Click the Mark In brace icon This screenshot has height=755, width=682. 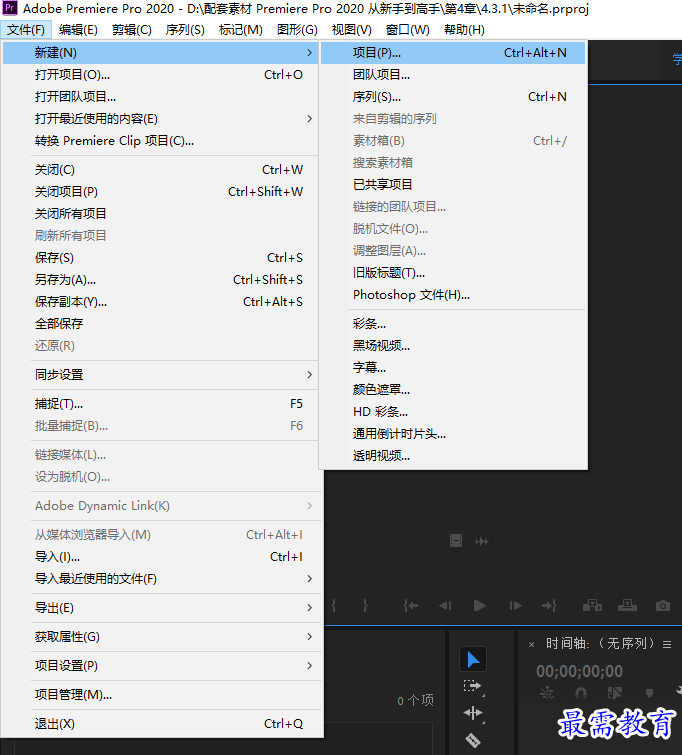point(333,606)
